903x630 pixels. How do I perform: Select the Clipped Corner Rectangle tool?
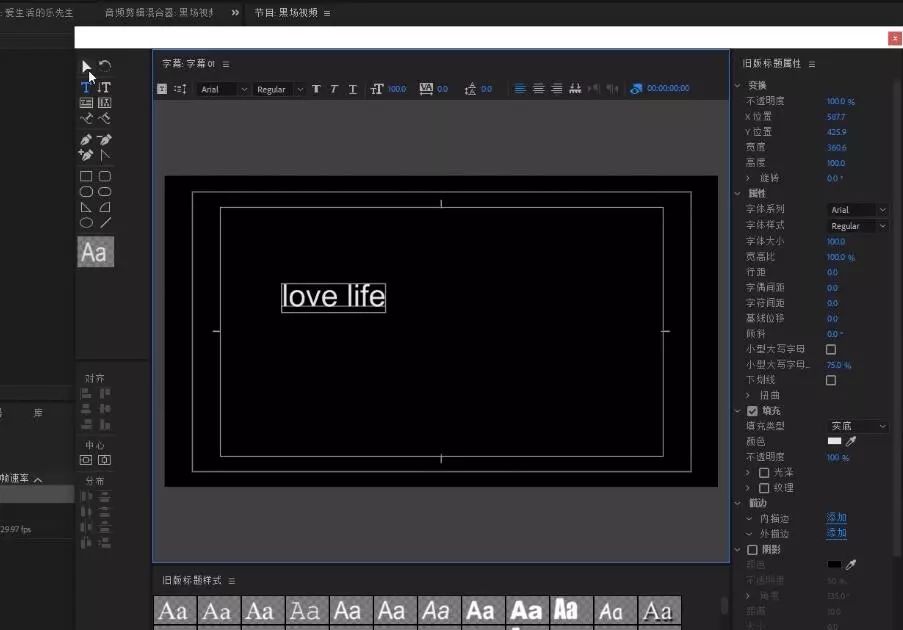[x=86, y=192]
